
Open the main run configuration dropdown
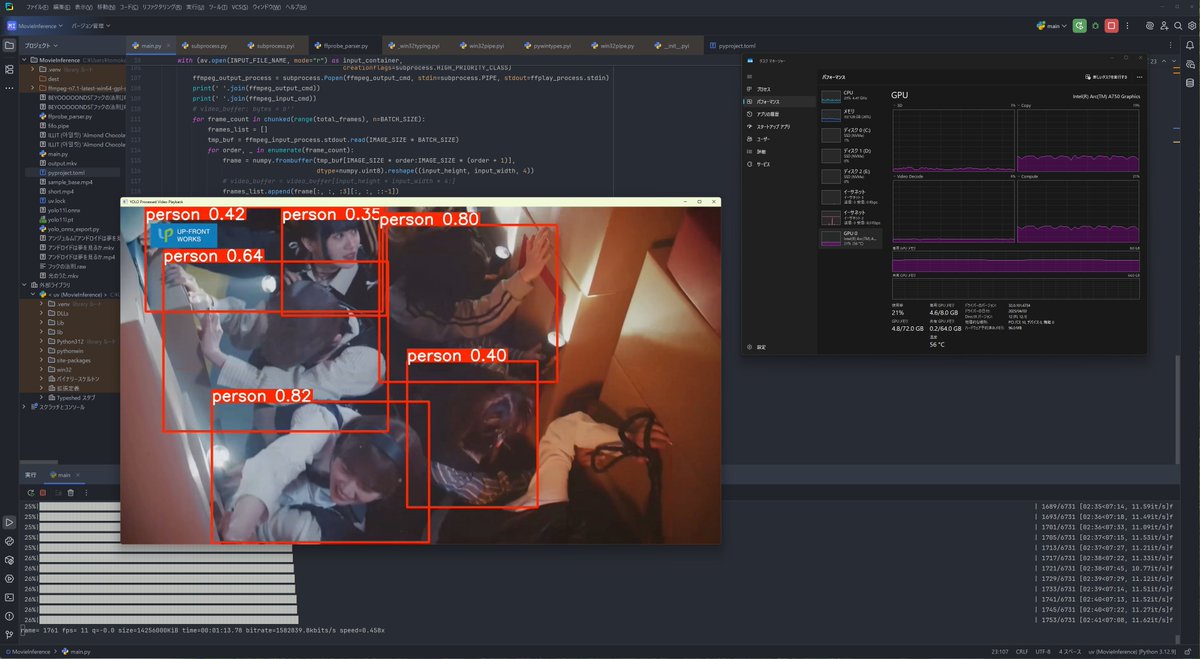1052,25
